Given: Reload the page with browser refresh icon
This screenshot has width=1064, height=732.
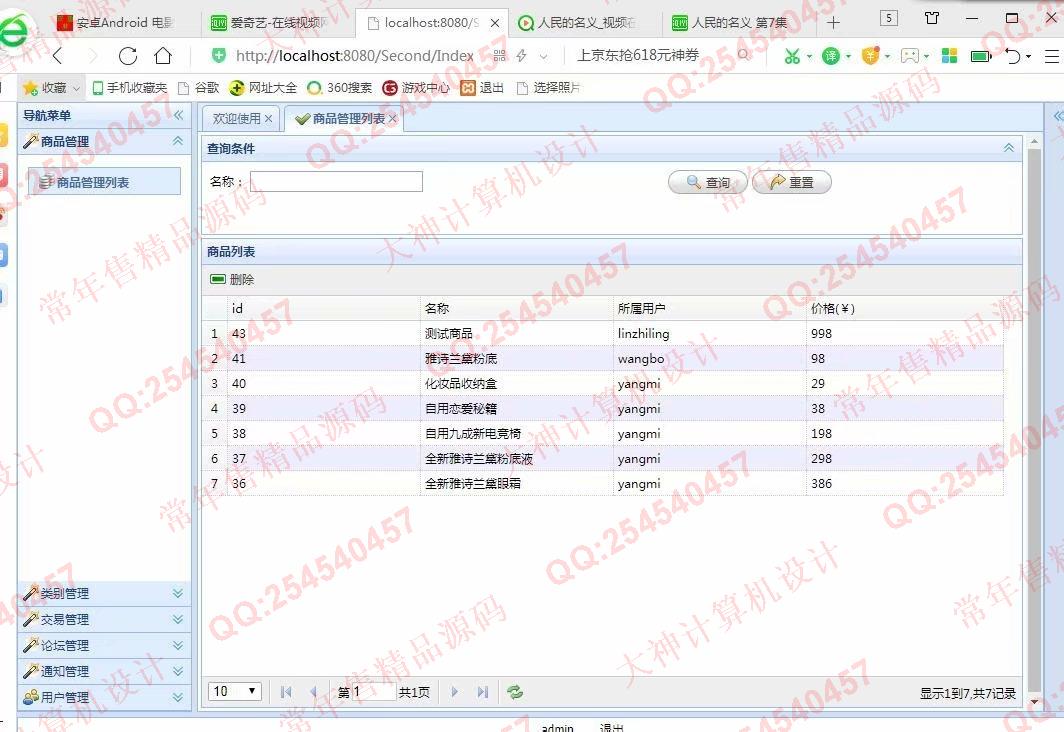Looking at the screenshot, I should click(x=128, y=56).
